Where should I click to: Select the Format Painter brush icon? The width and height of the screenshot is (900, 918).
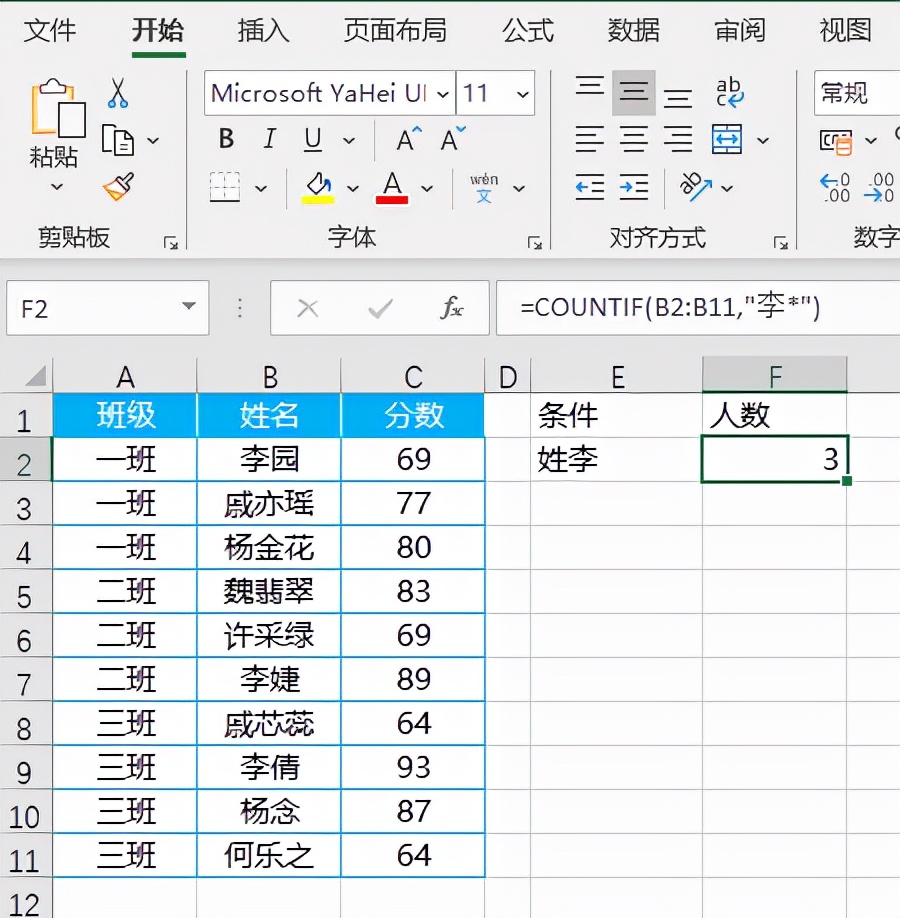coord(118,187)
